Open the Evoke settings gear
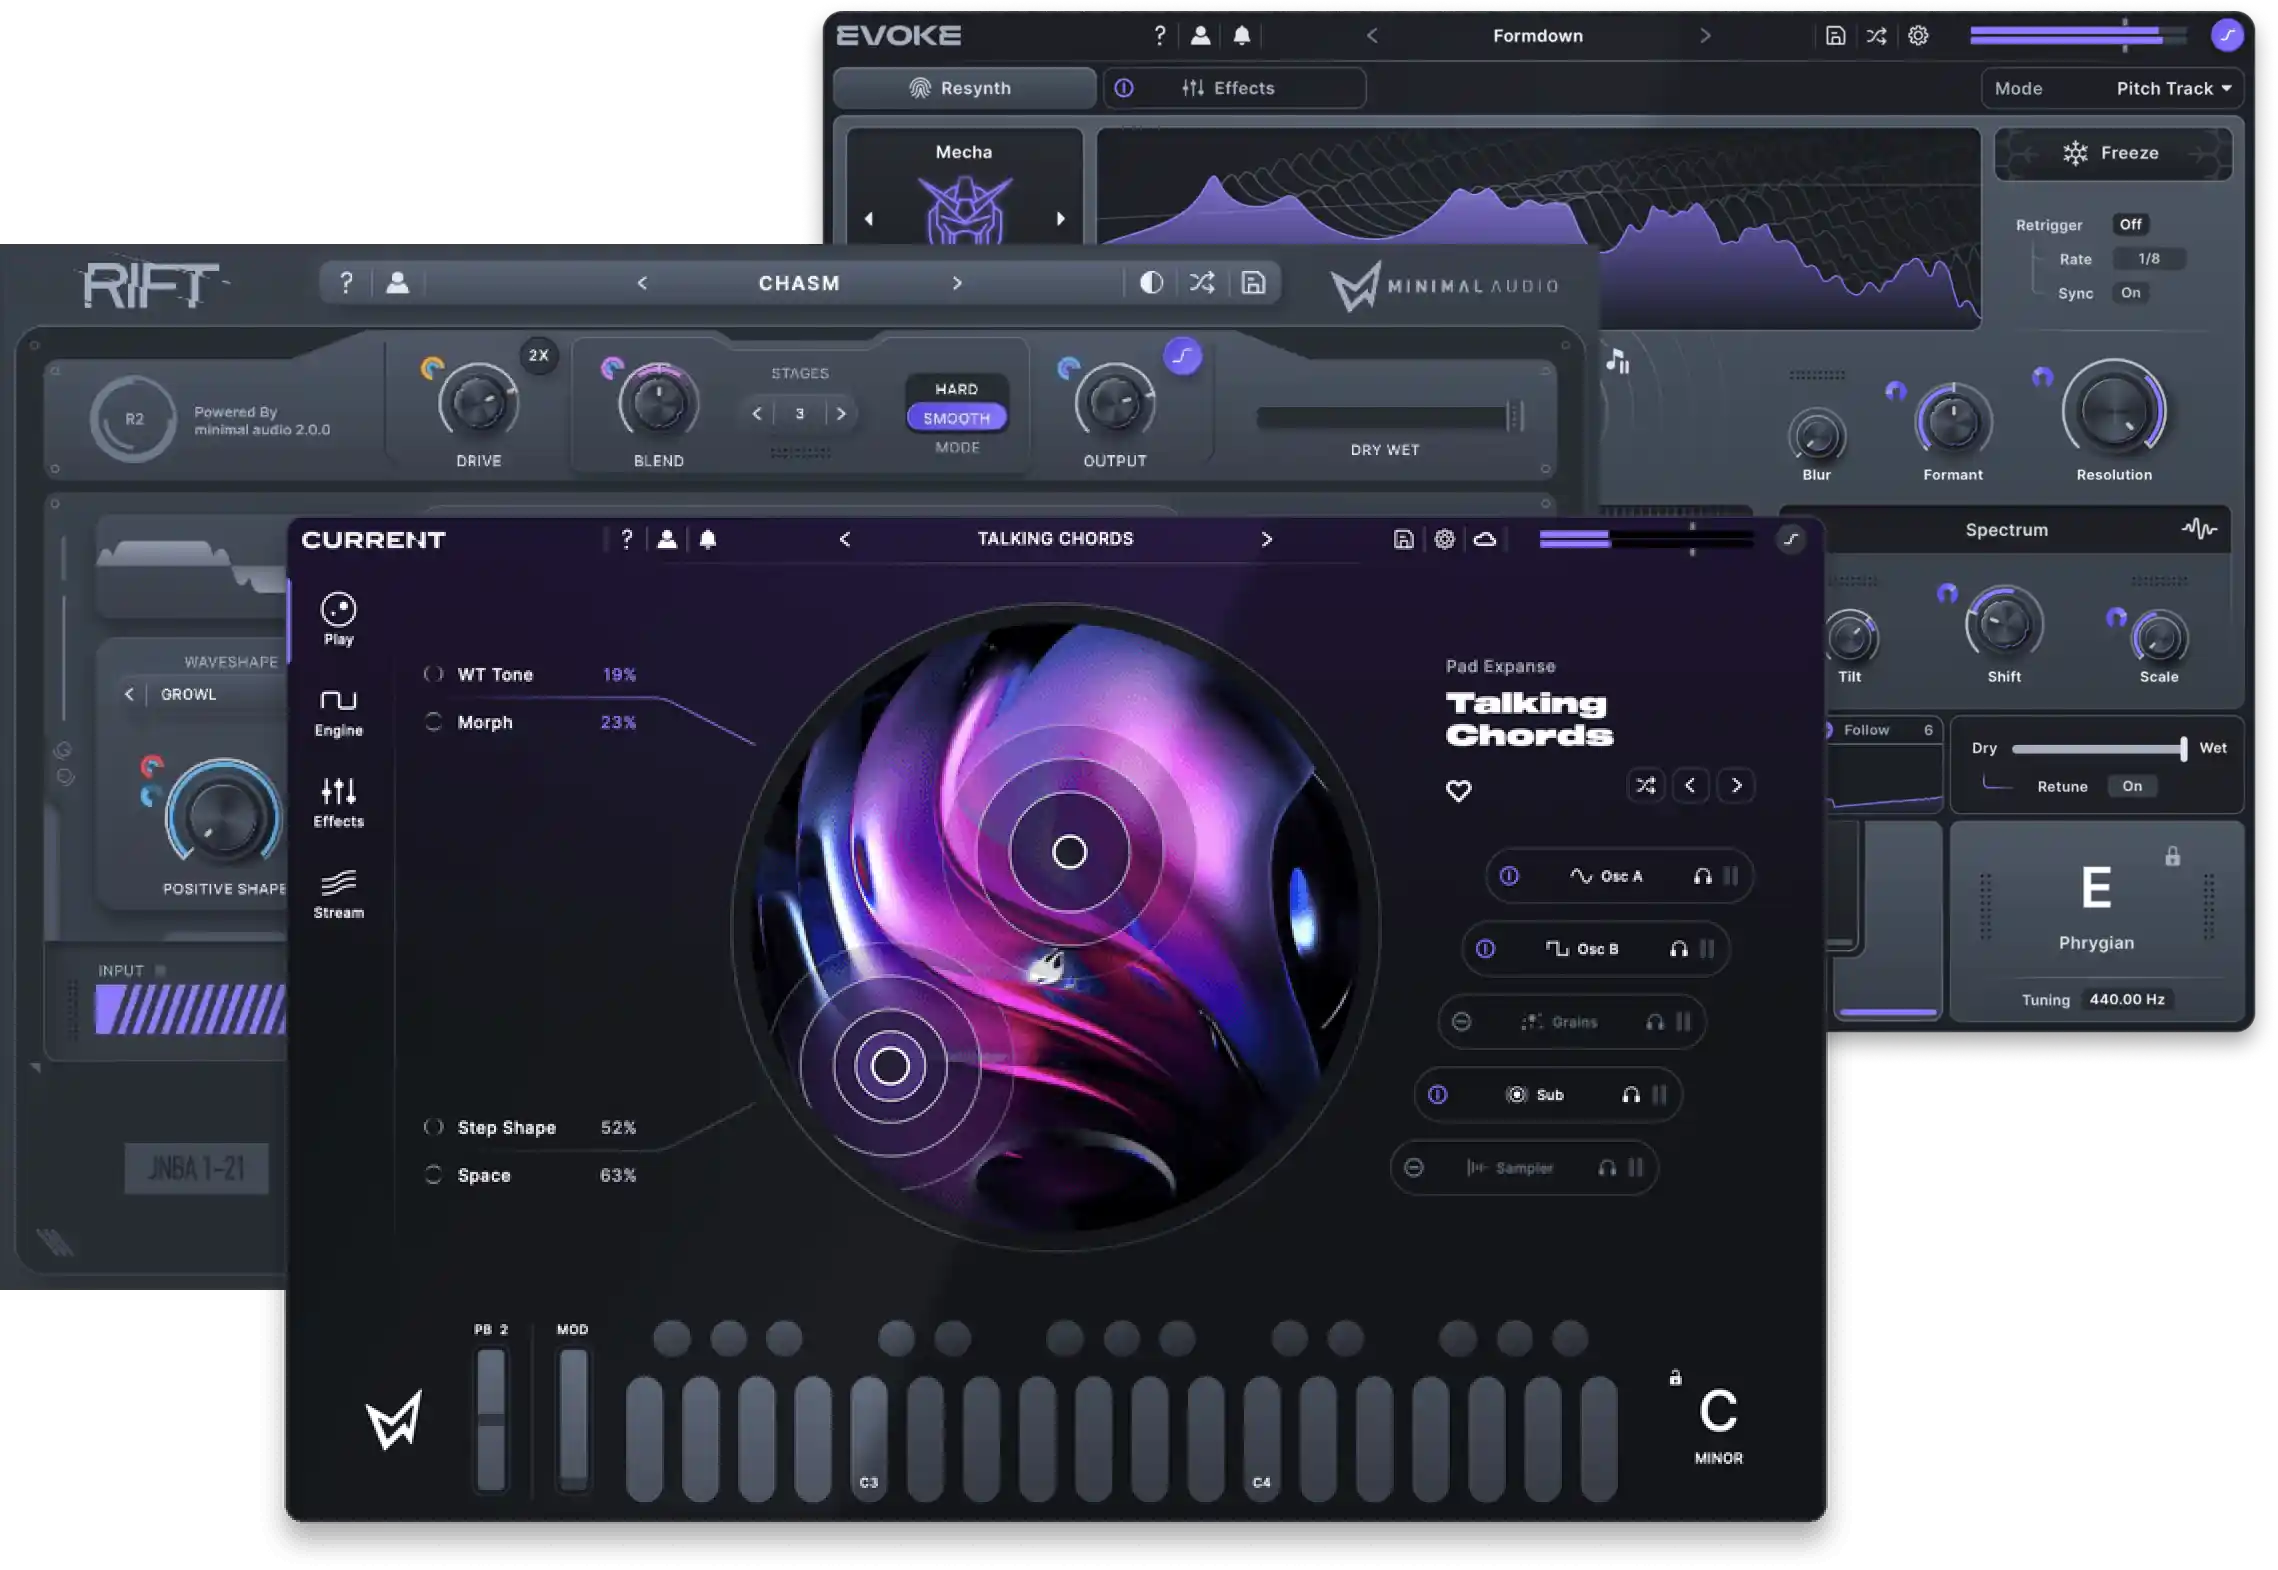Viewport: 2278px width, 1570px height. pos(1917,36)
